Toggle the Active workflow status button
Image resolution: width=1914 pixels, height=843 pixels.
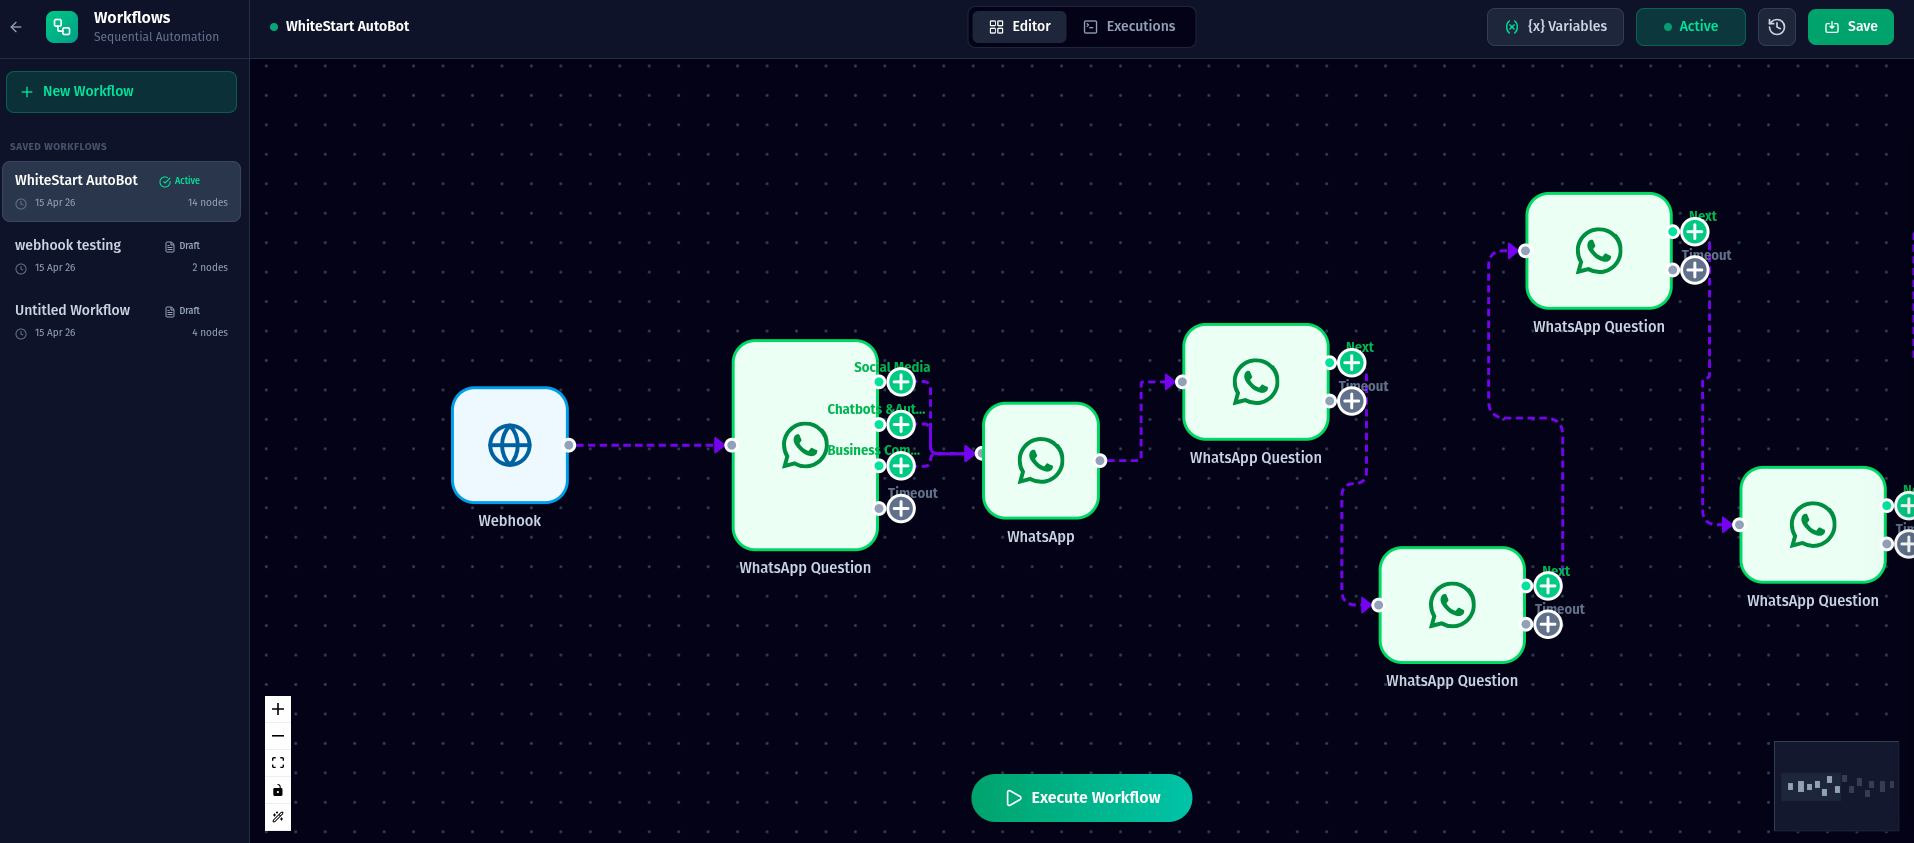[x=1690, y=27]
